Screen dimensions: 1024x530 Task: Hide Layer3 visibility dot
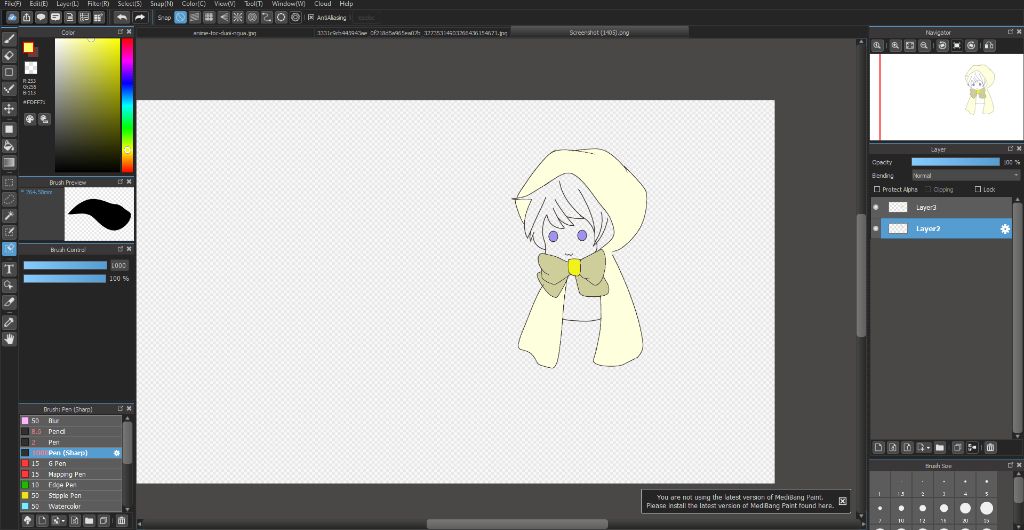pyautogui.click(x=876, y=207)
